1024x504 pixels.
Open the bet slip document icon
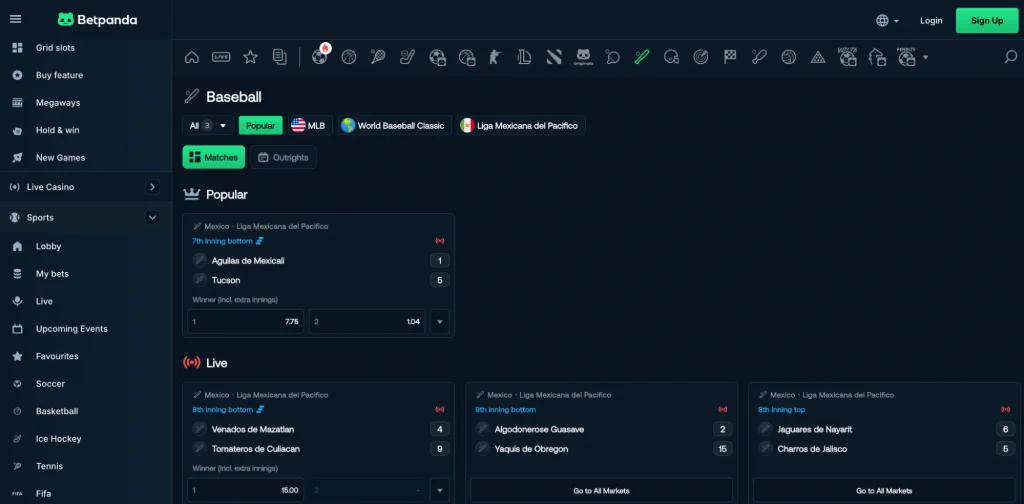(x=279, y=57)
